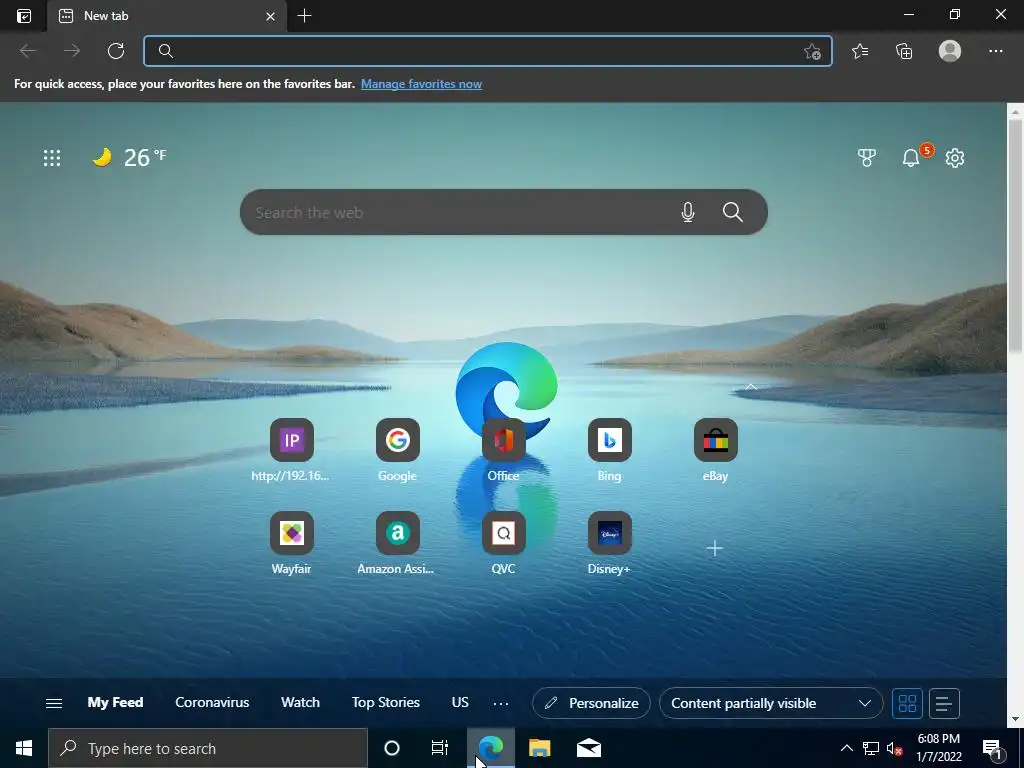The image size is (1024, 768).
Task: Select the Watch feed tab
Action: 300,702
